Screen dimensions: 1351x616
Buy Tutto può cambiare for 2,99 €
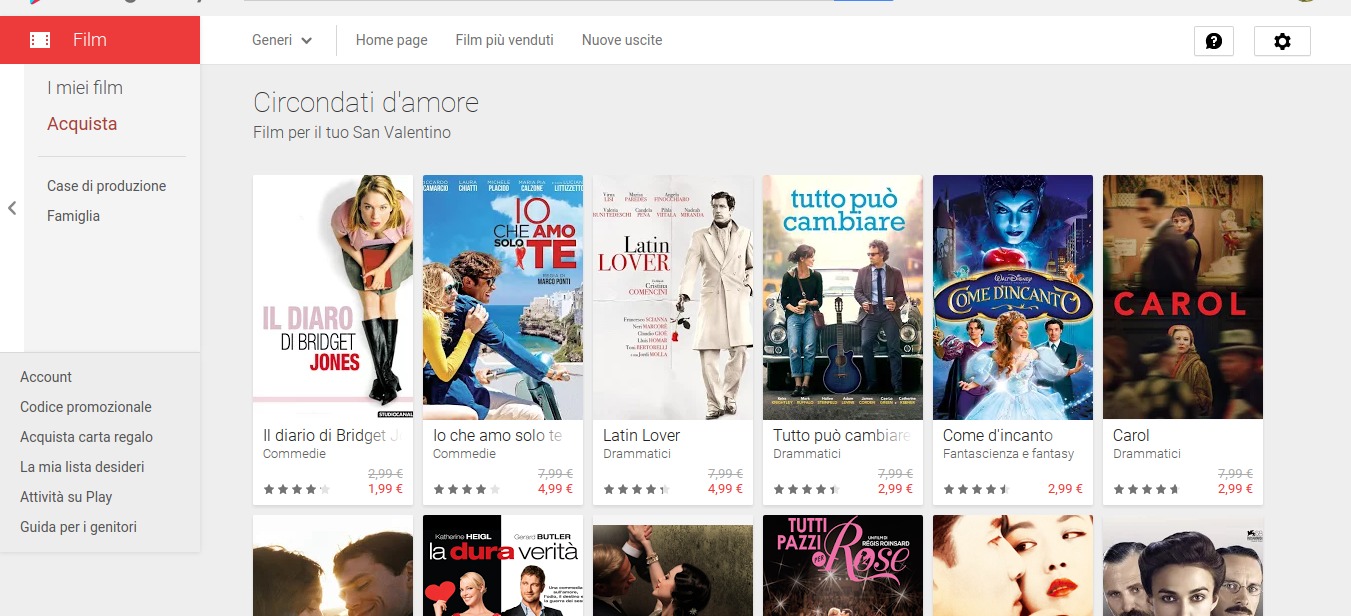[x=895, y=489]
